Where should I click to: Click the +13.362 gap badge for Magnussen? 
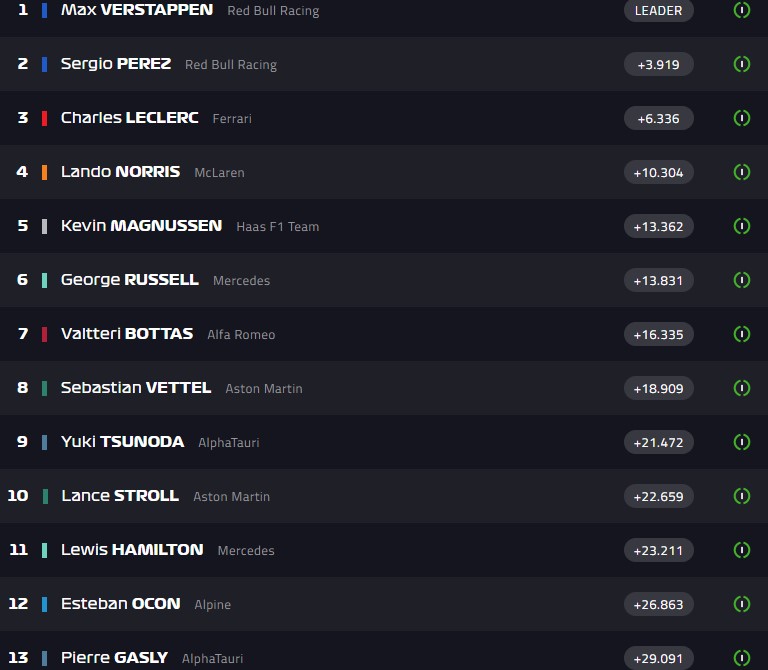658,226
